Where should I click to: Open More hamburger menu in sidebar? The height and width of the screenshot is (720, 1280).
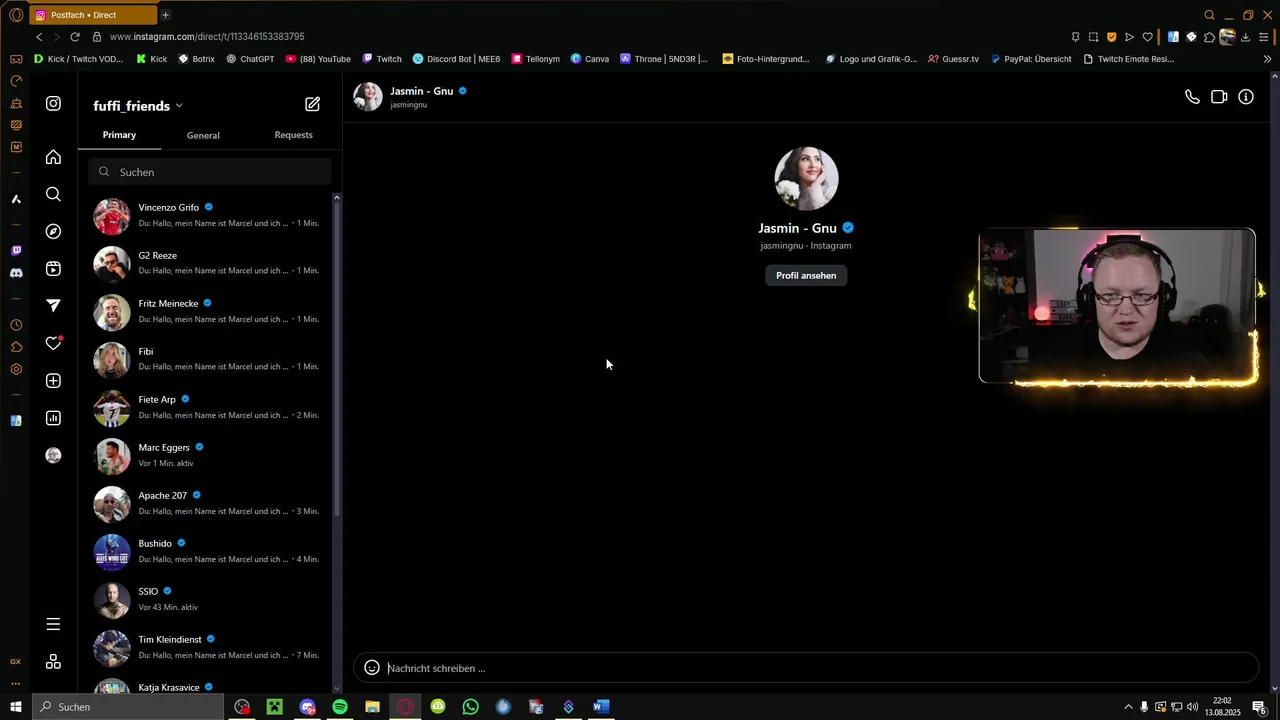click(x=53, y=624)
